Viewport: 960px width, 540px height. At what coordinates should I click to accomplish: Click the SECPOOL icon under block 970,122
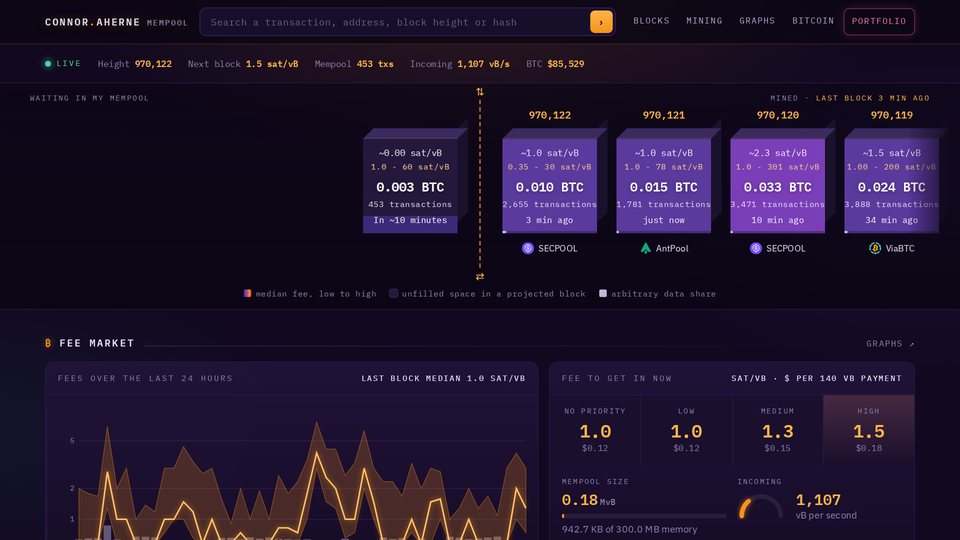528,248
